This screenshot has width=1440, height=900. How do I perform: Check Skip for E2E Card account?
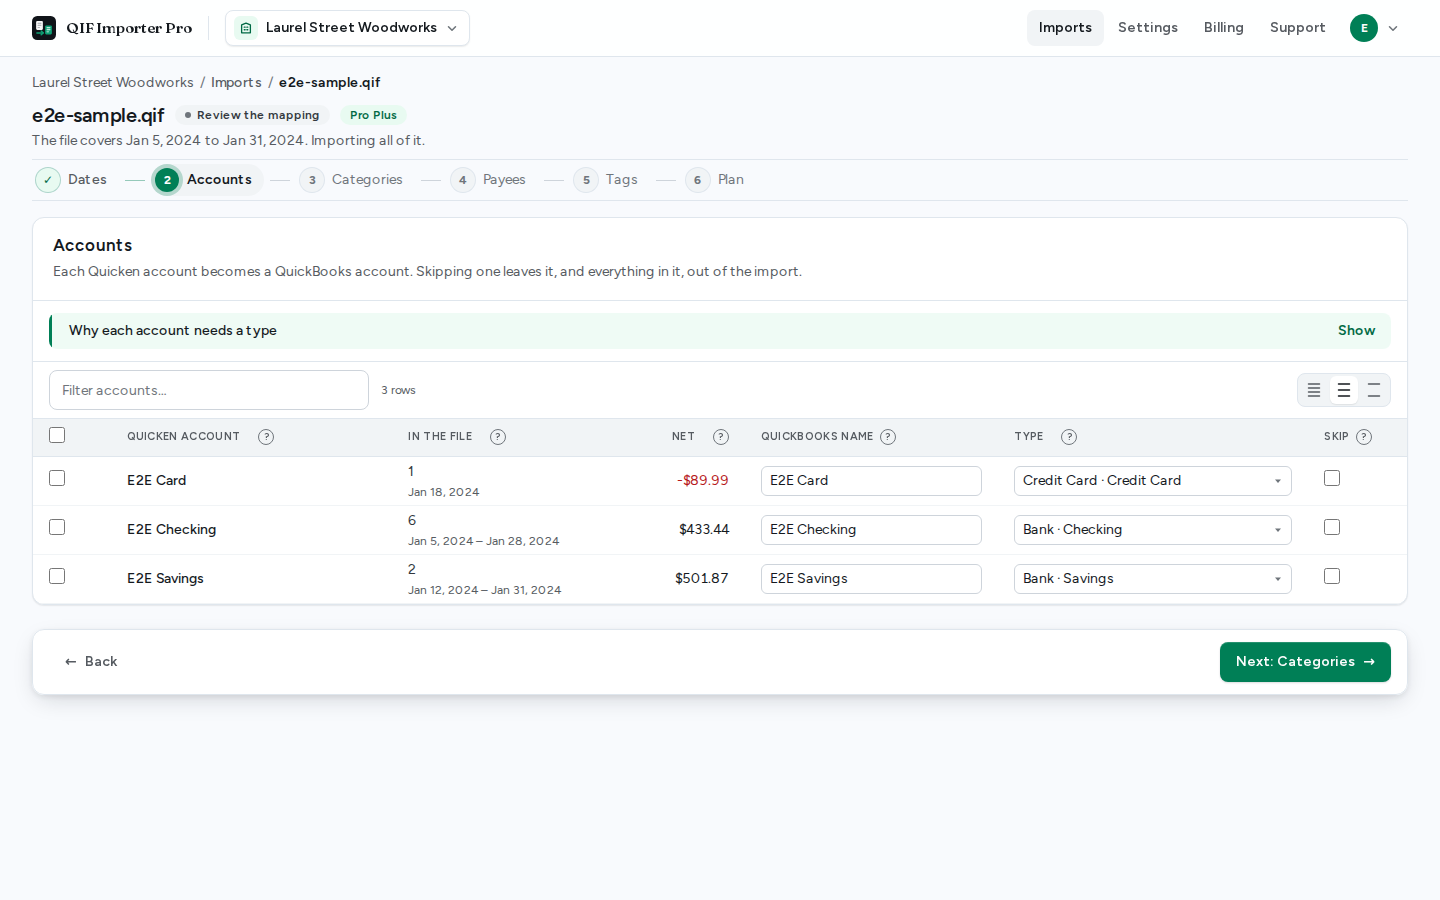click(1332, 478)
